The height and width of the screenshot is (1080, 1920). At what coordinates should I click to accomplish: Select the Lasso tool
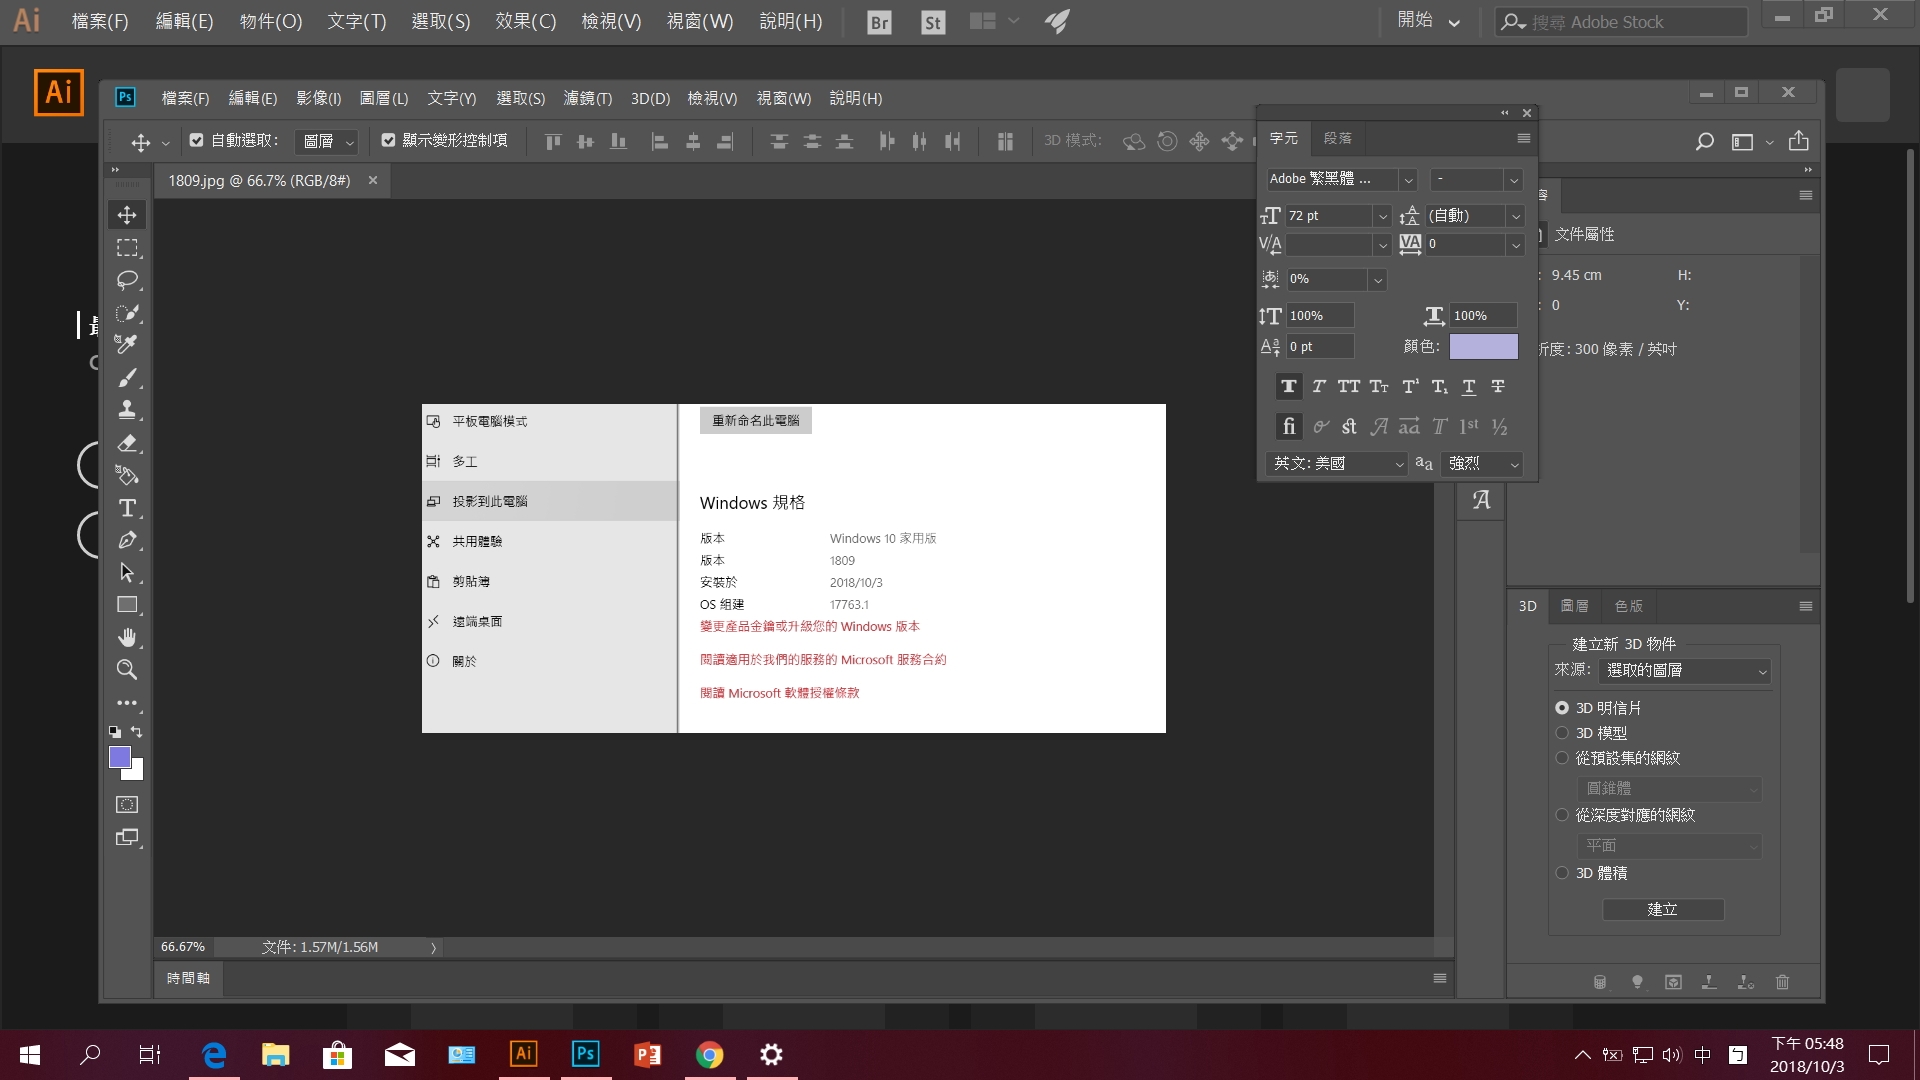[x=127, y=280]
